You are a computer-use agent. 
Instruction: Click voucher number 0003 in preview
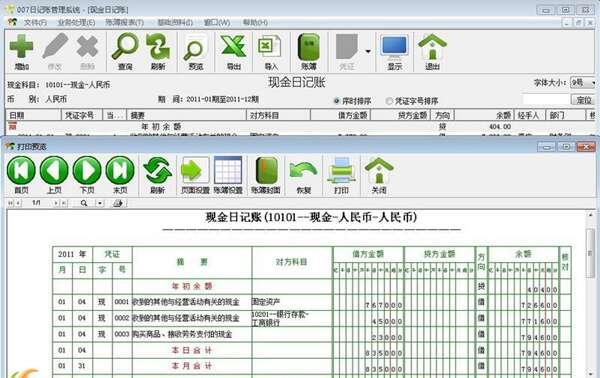point(122,334)
